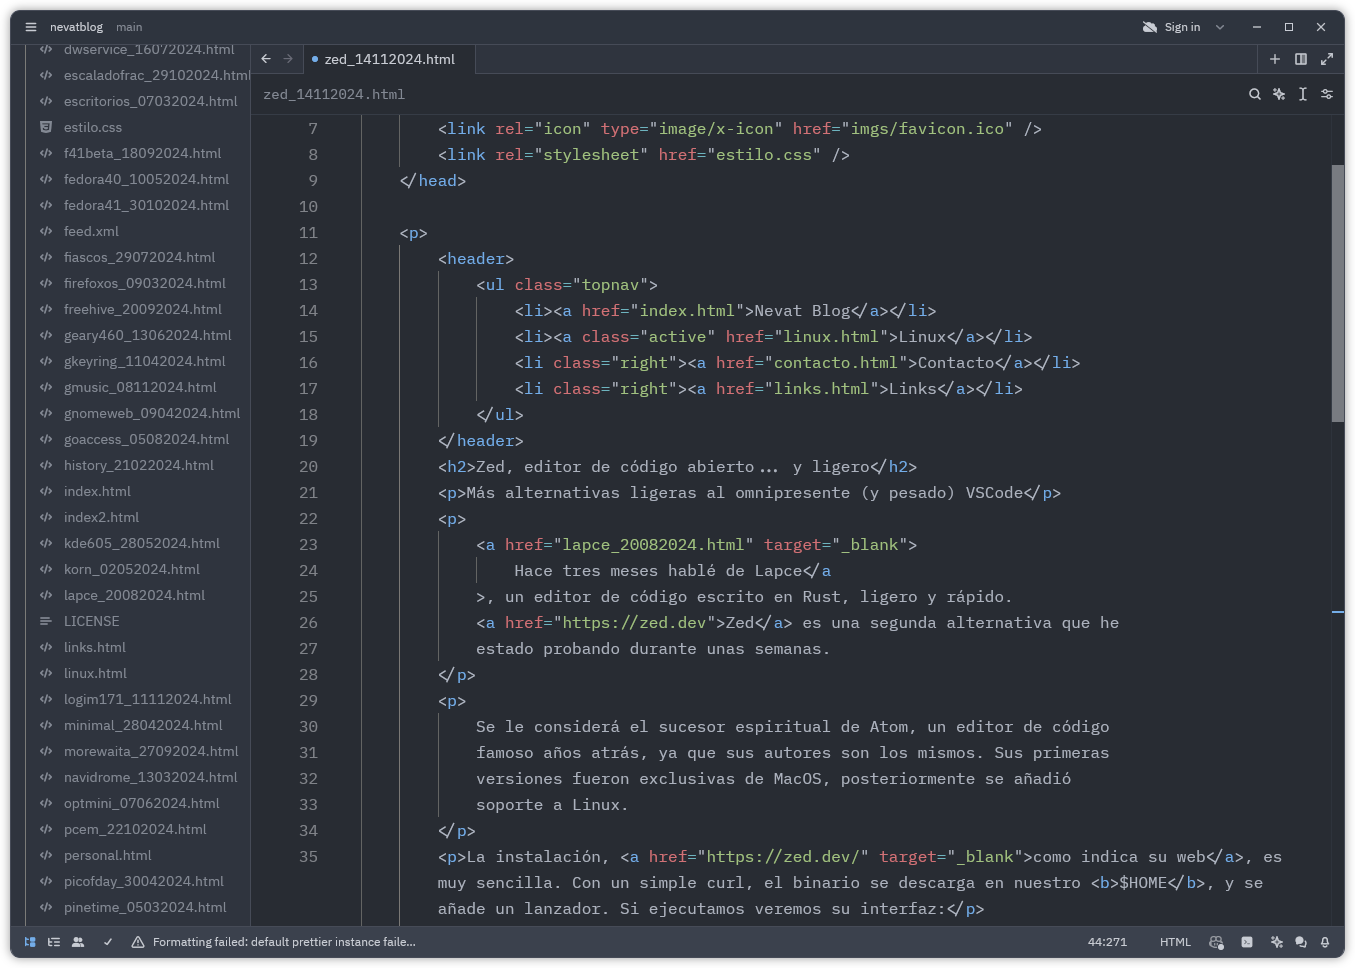Open logim171_11112024.html file
This screenshot has width=1355, height=968.
(147, 699)
